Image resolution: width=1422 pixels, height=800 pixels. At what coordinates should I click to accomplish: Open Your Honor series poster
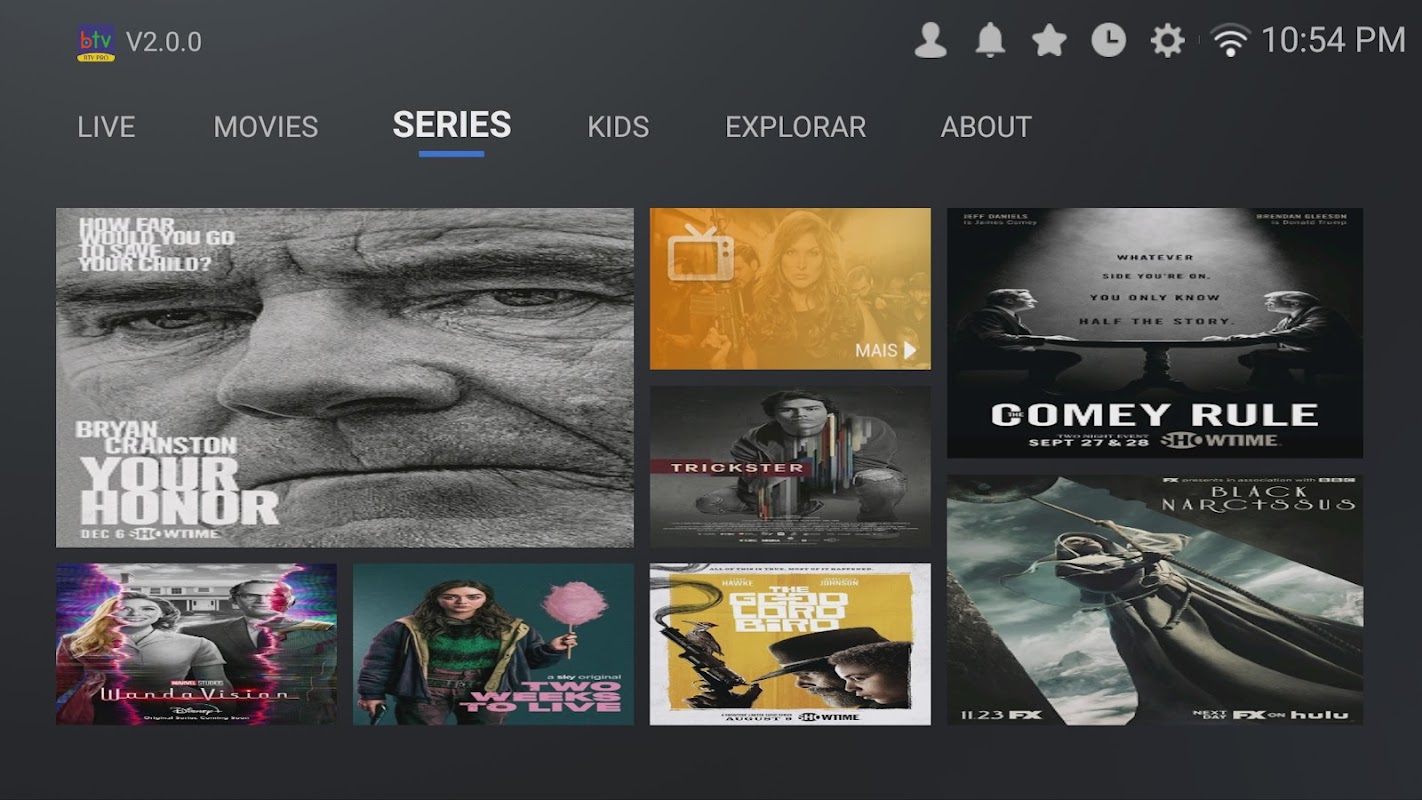click(x=345, y=377)
